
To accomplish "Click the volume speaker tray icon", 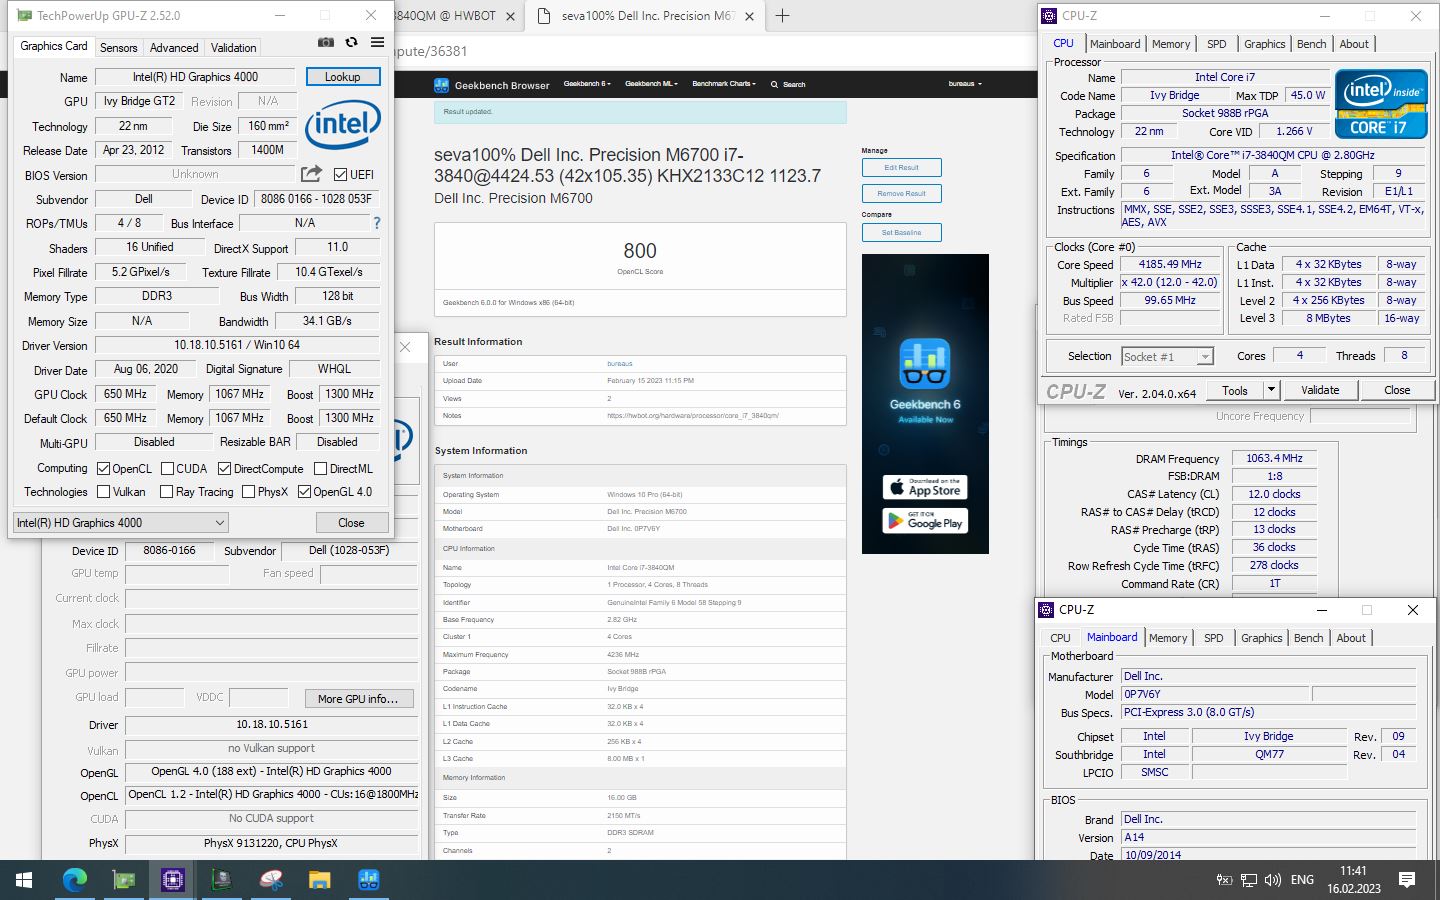I will tap(1272, 880).
